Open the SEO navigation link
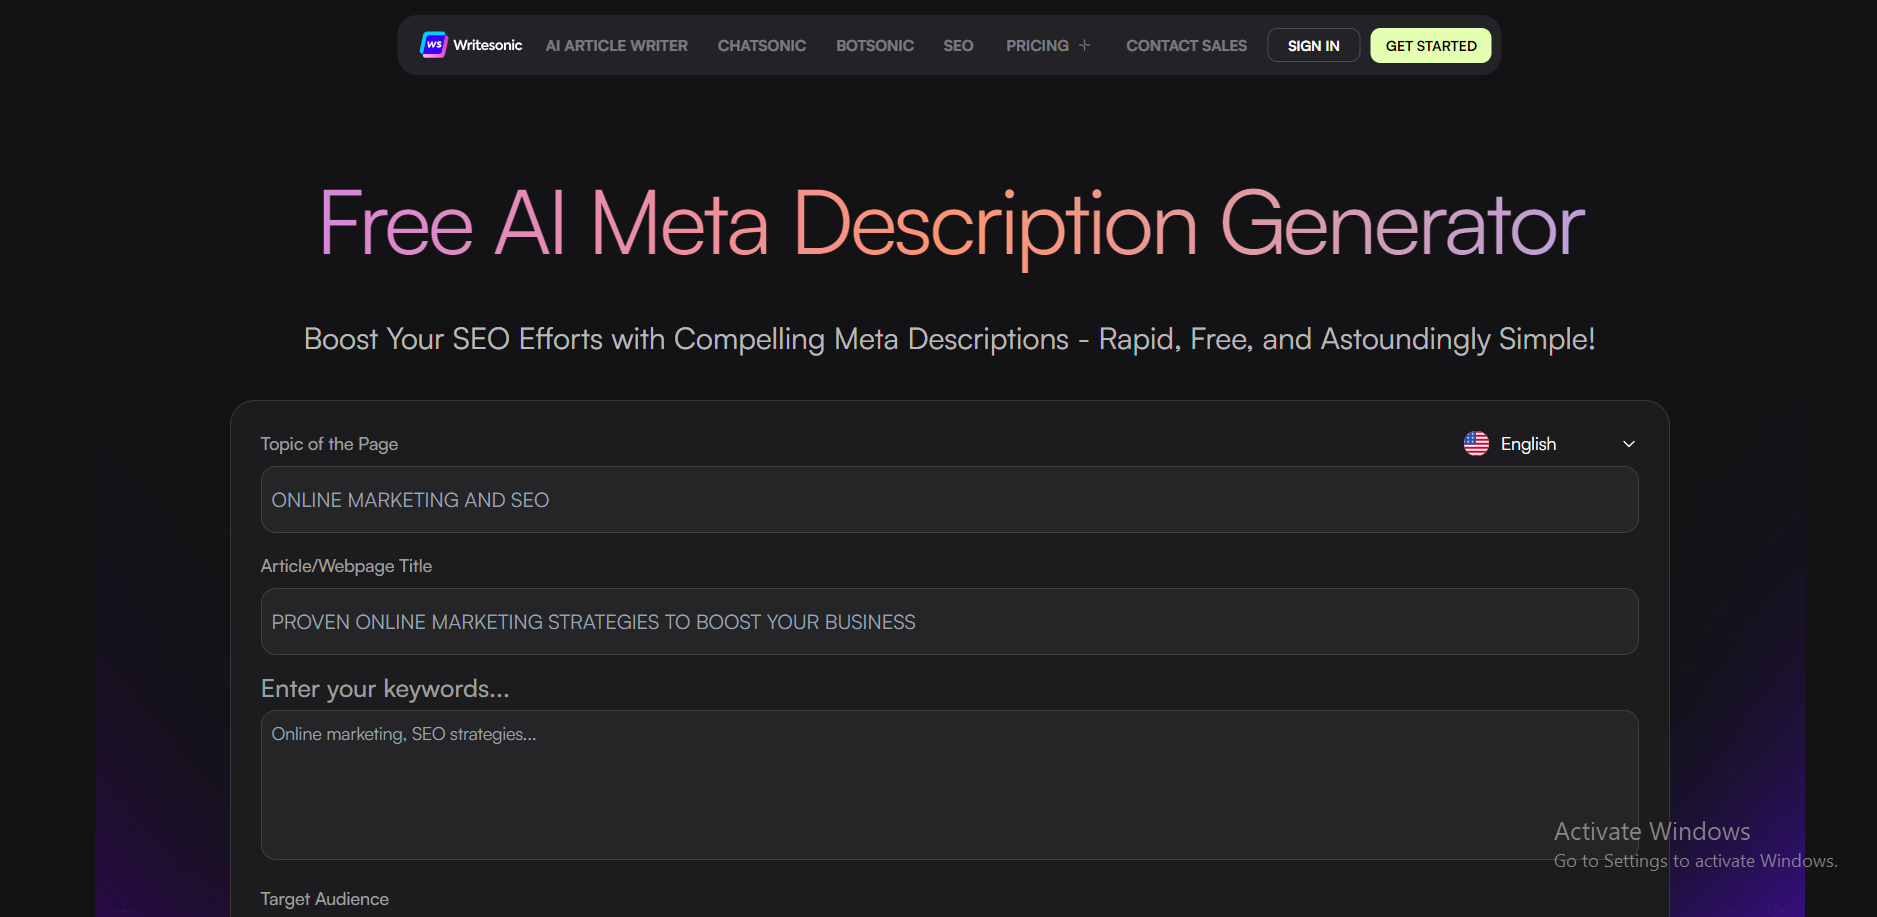This screenshot has height=917, width=1877. [x=957, y=45]
